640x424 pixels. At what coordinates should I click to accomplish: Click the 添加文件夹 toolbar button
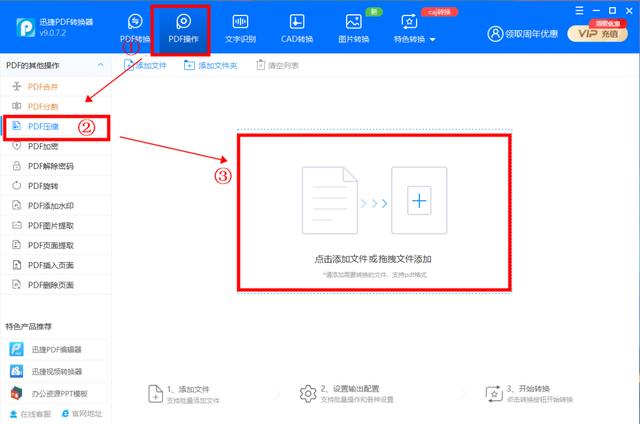click(210, 65)
